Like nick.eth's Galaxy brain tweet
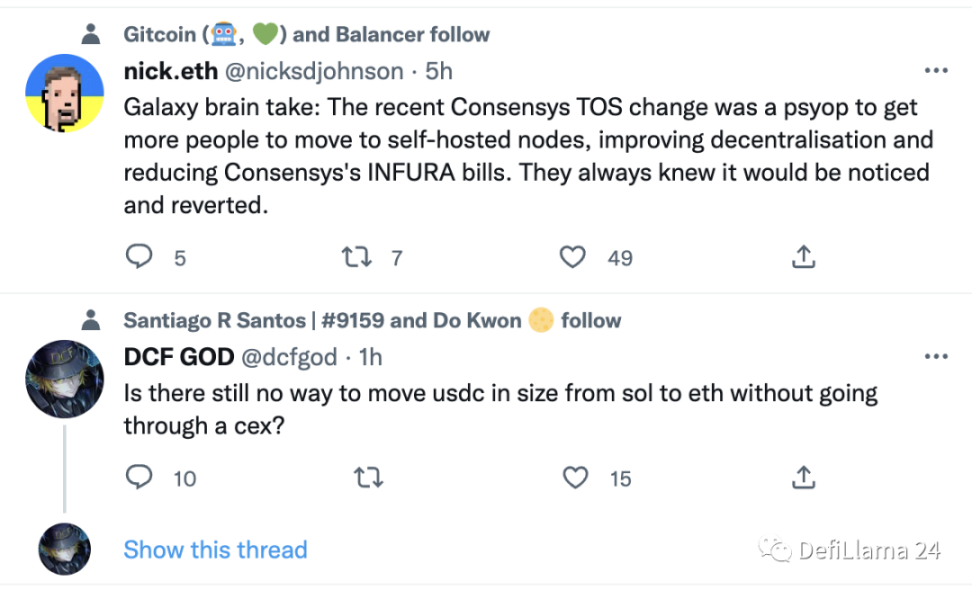Viewport: 972px width, 590px height. [572, 258]
